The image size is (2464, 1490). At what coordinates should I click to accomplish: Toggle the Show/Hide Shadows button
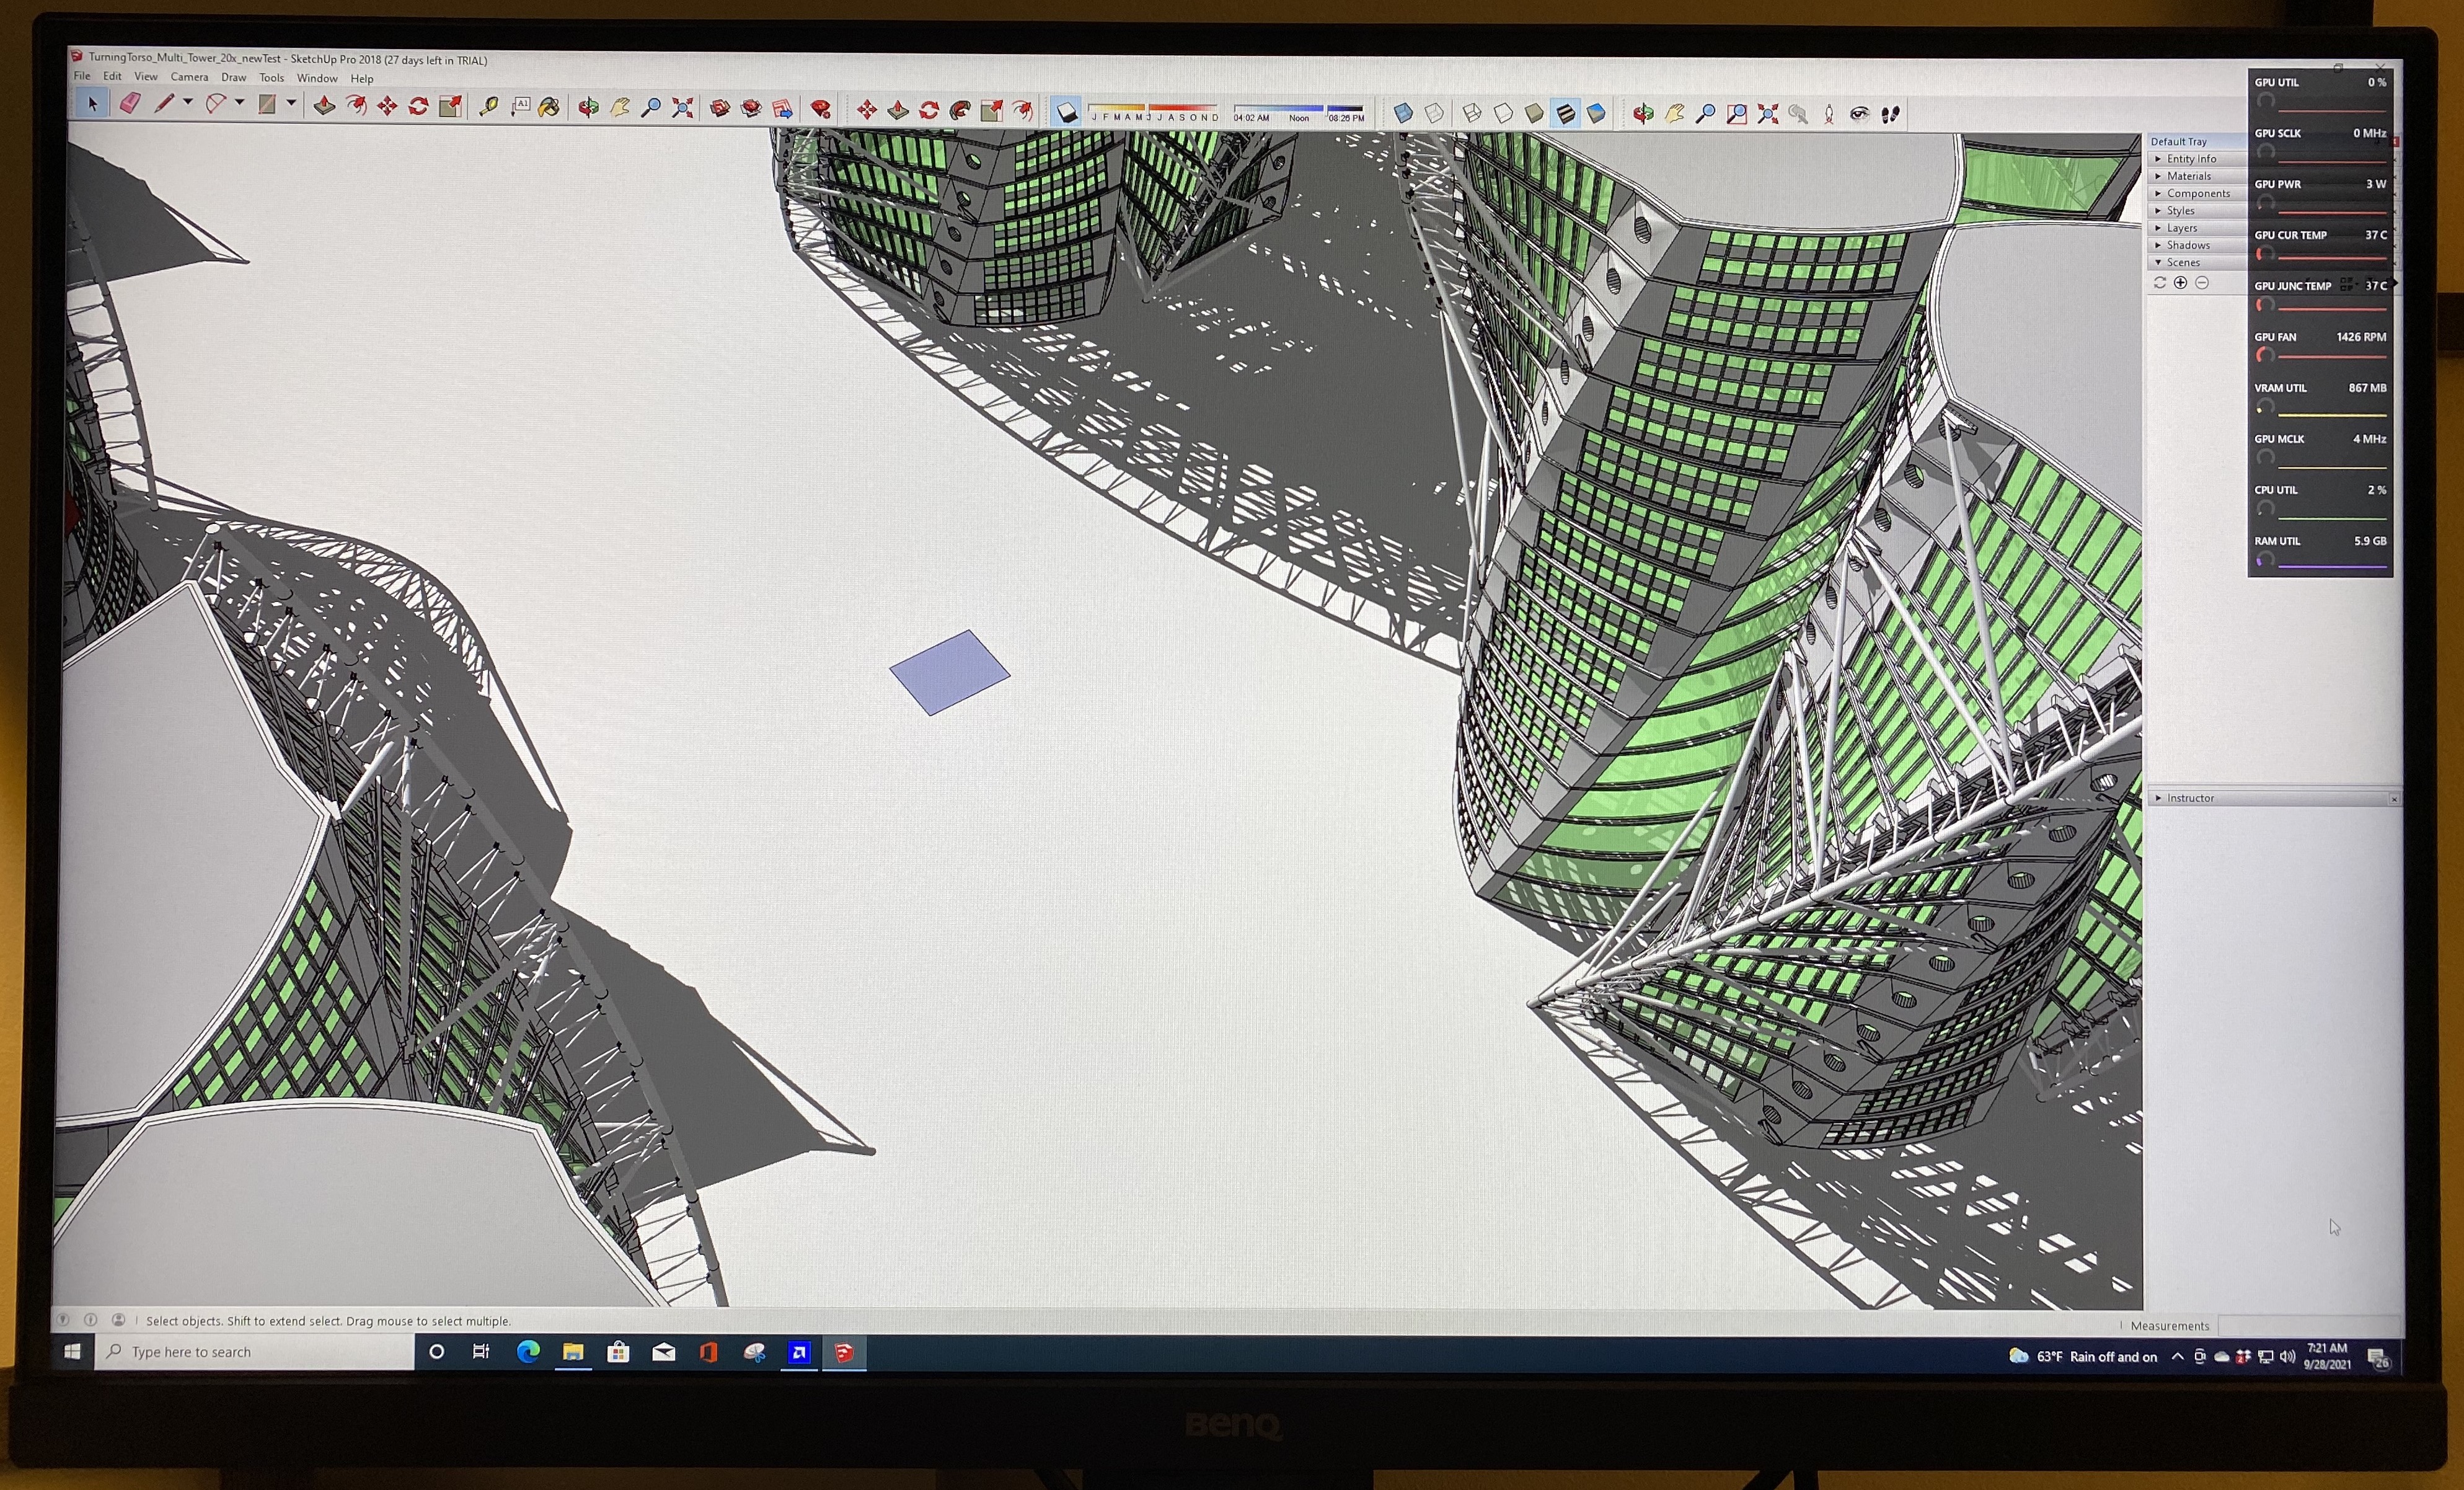(1067, 112)
